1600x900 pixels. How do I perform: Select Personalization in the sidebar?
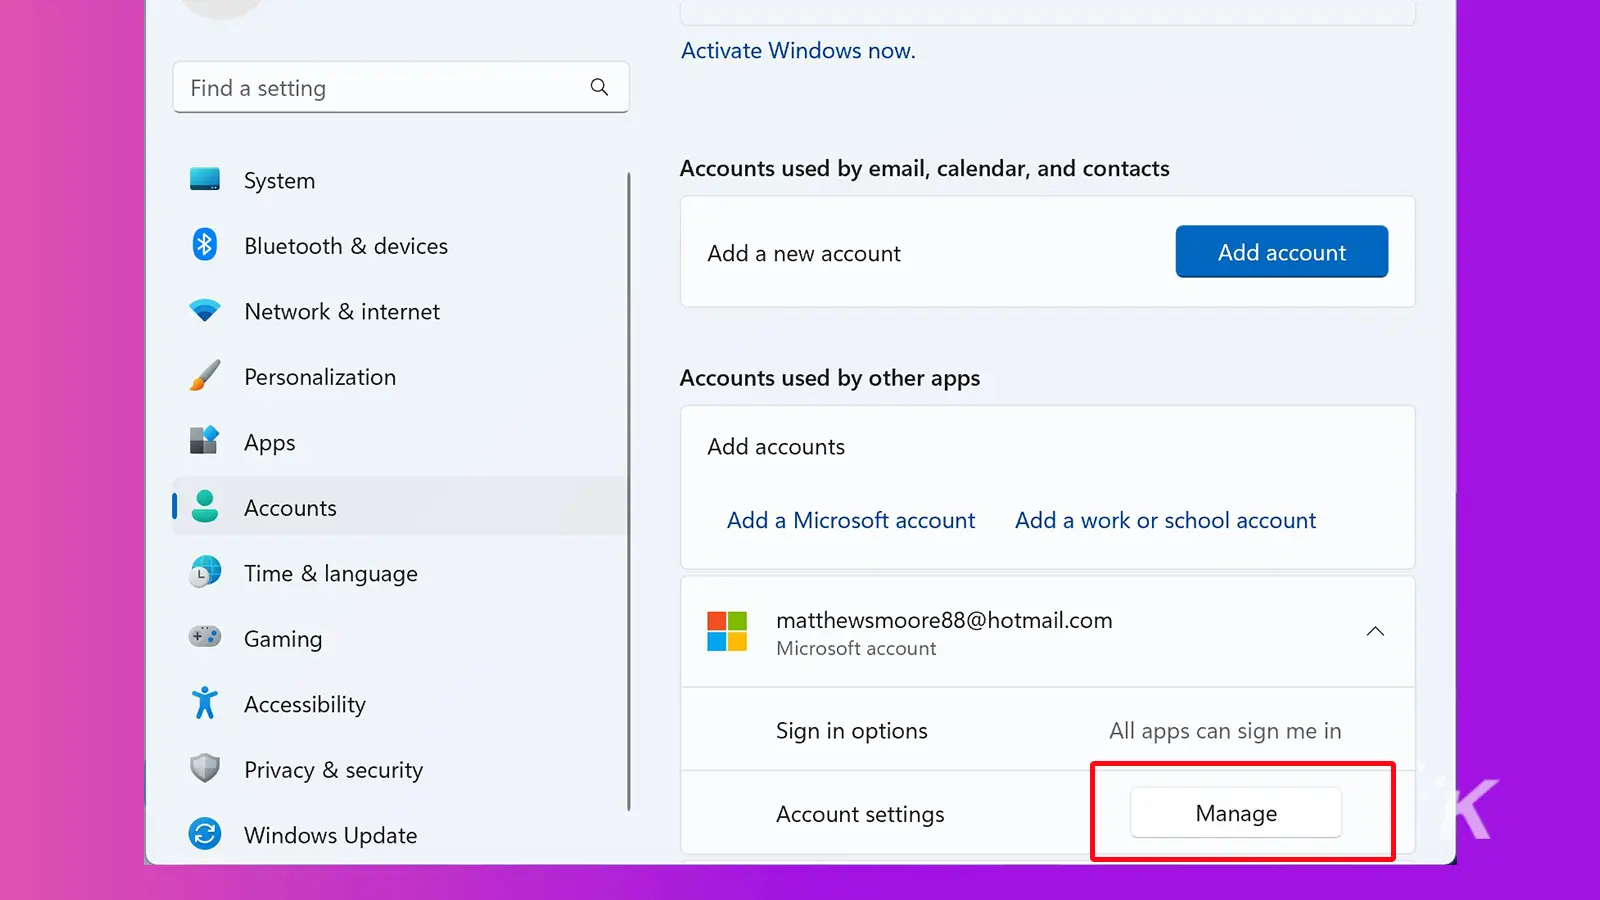click(400, 377)
